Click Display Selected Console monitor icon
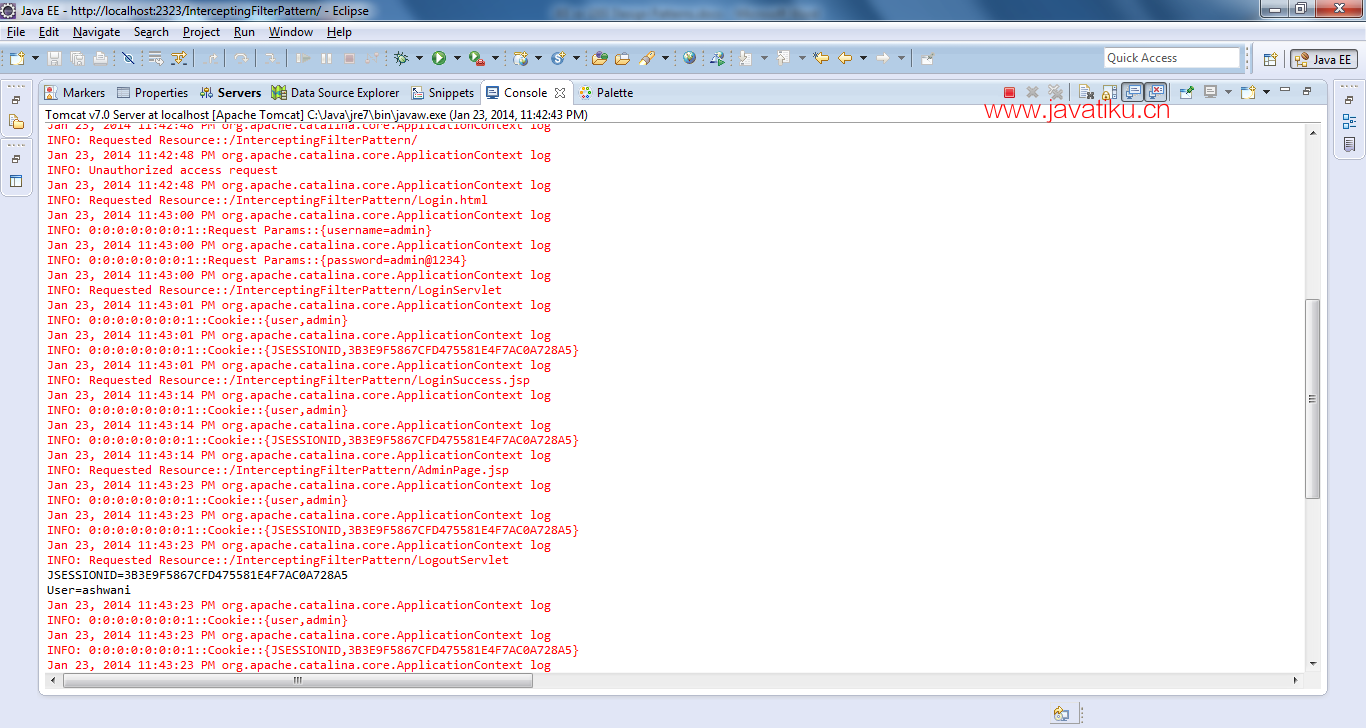Screen dimensions: 1366x728 (1210, 92)
